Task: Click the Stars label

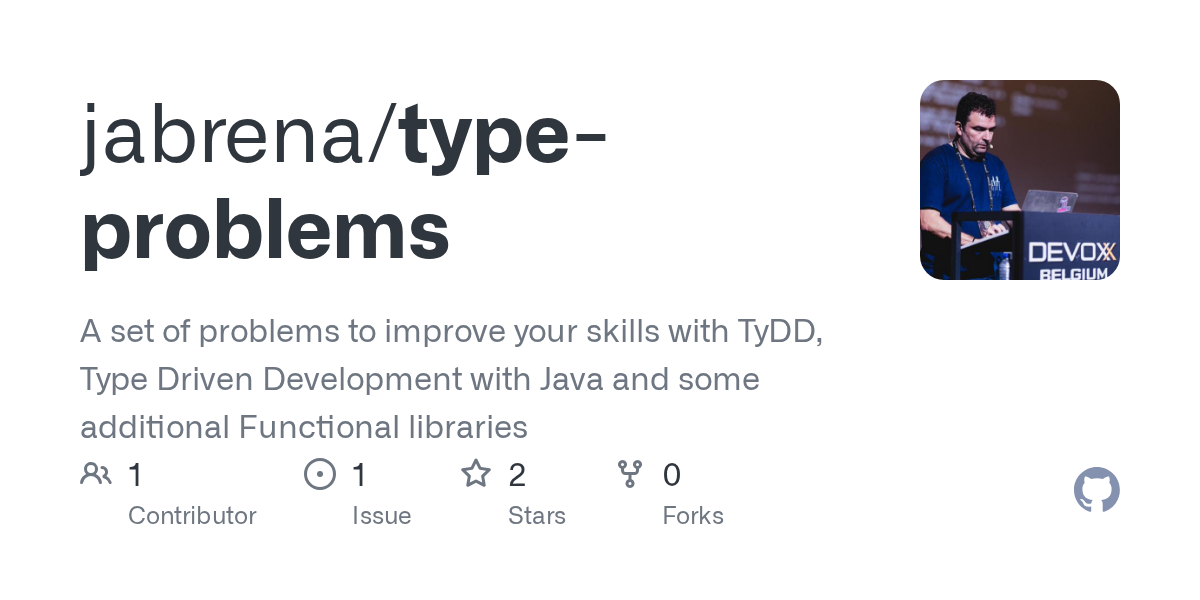Action: click(537, 516)
